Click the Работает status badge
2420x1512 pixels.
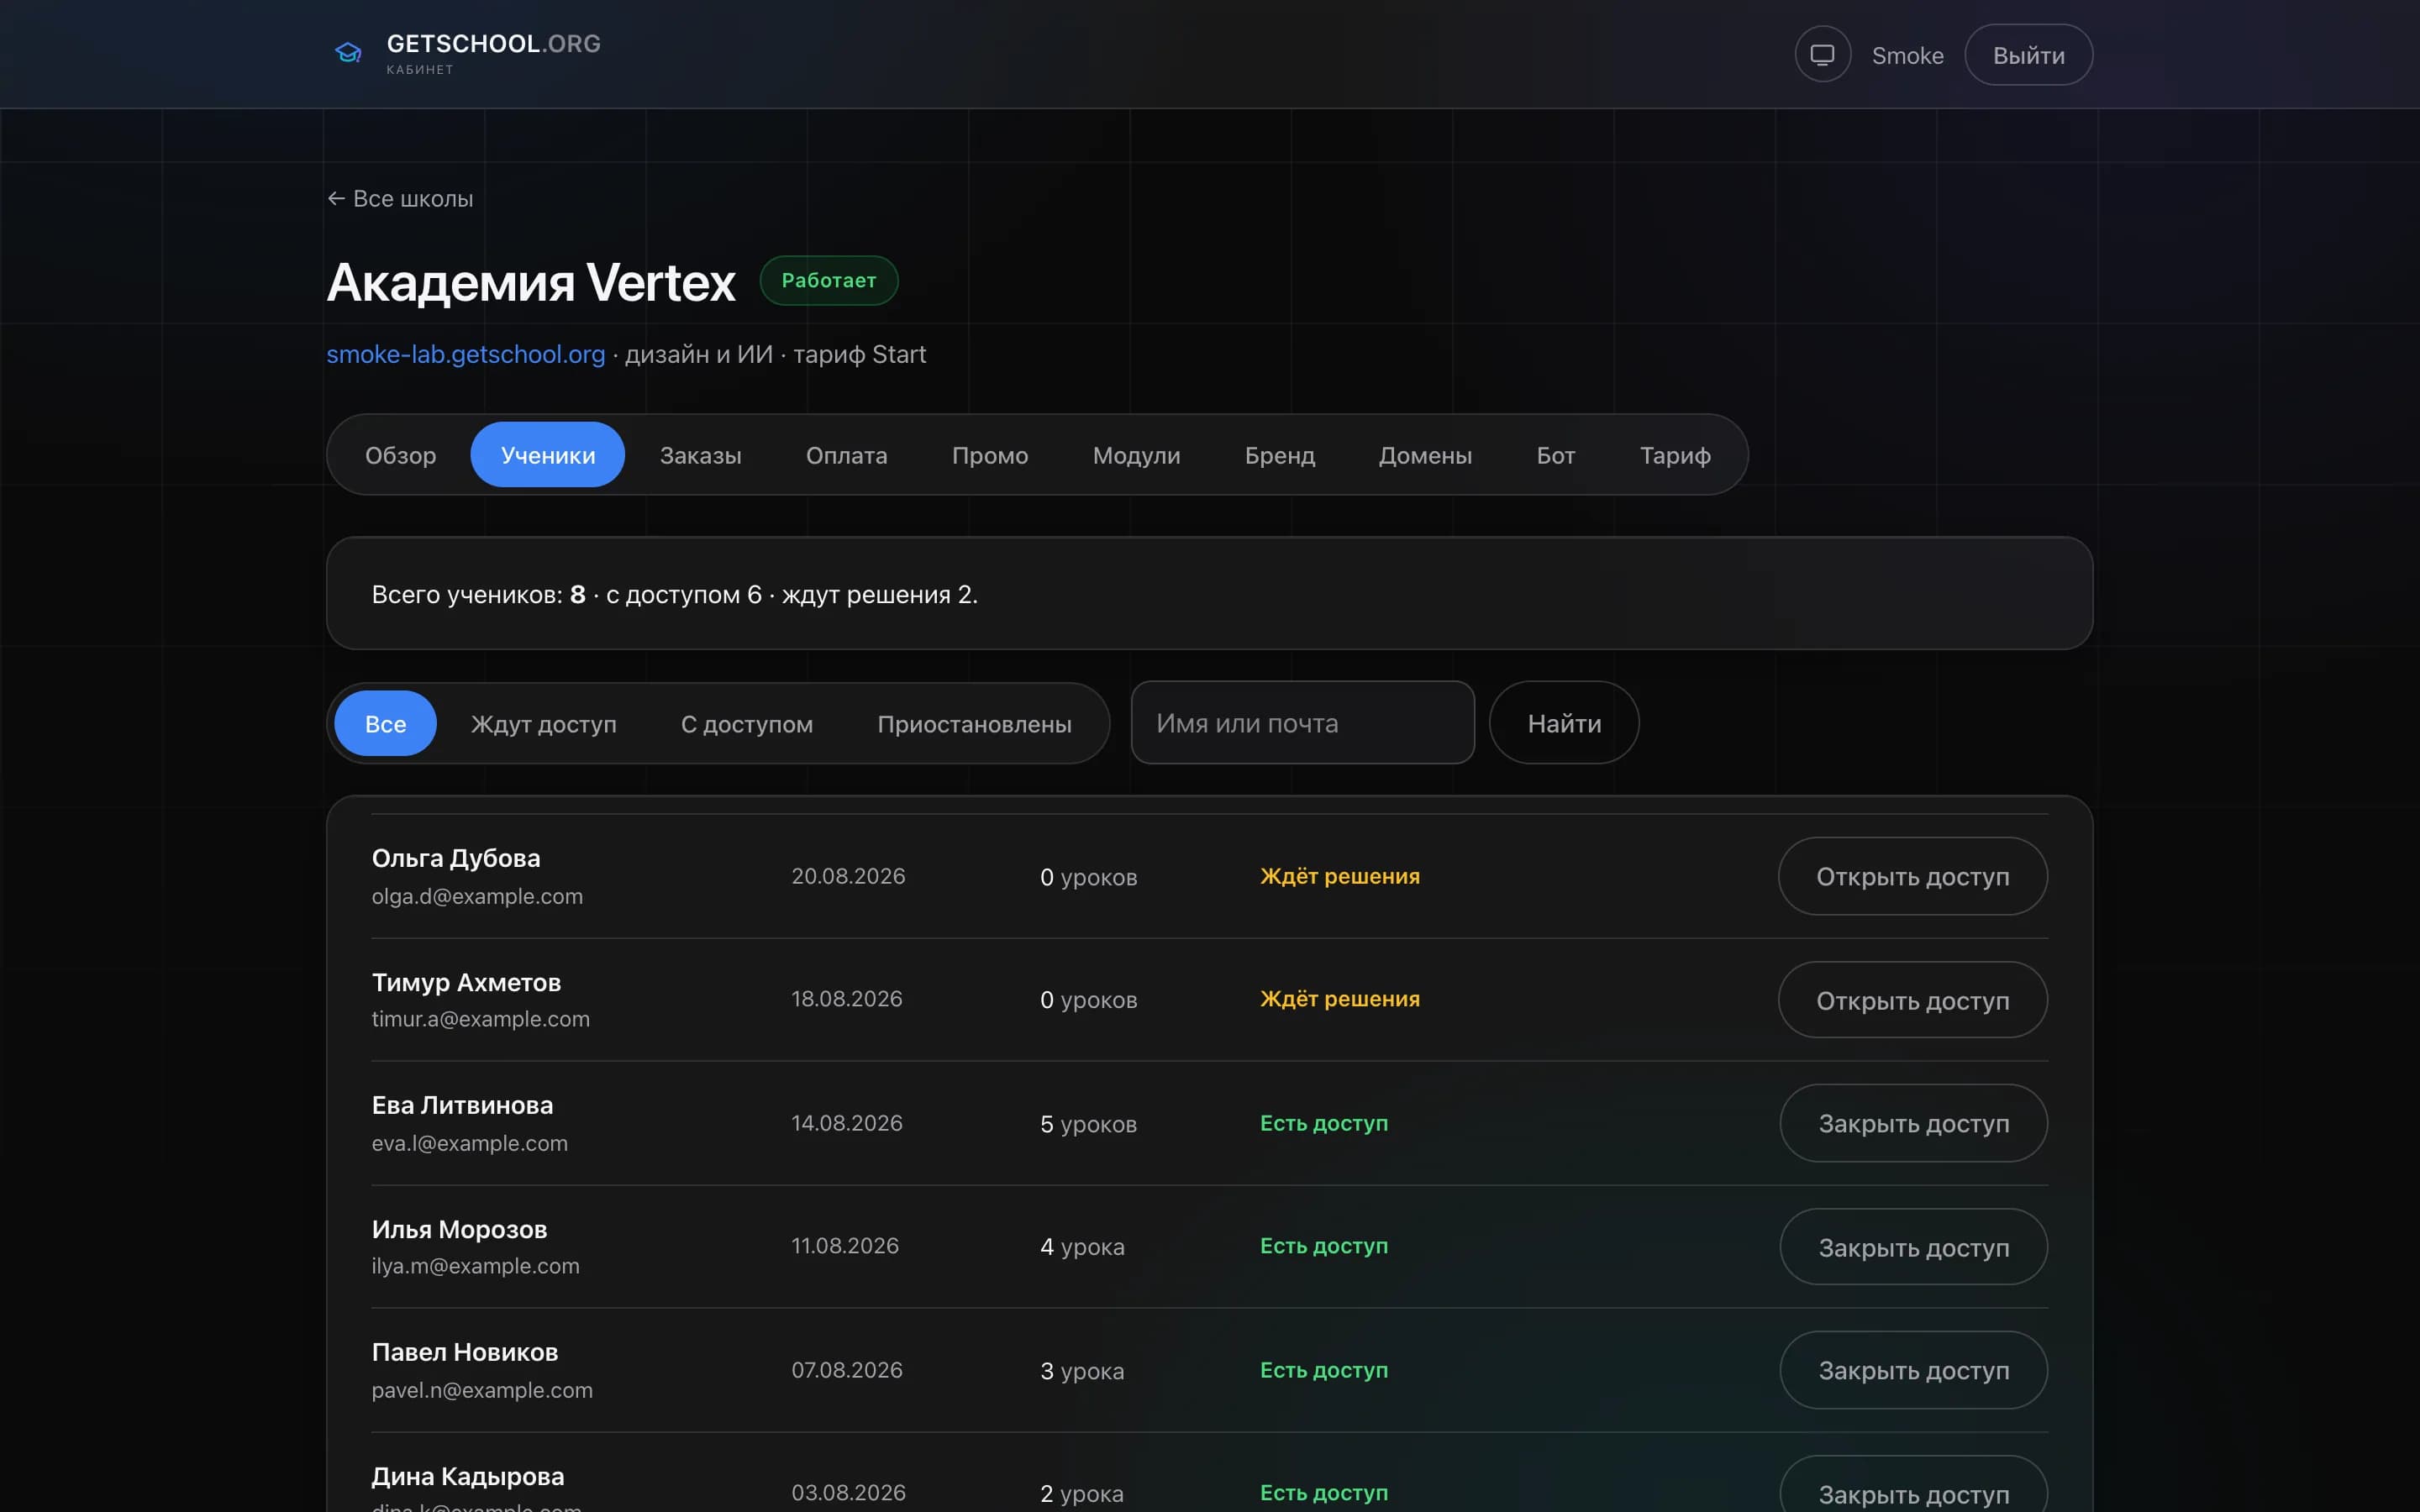coord(829,280)
